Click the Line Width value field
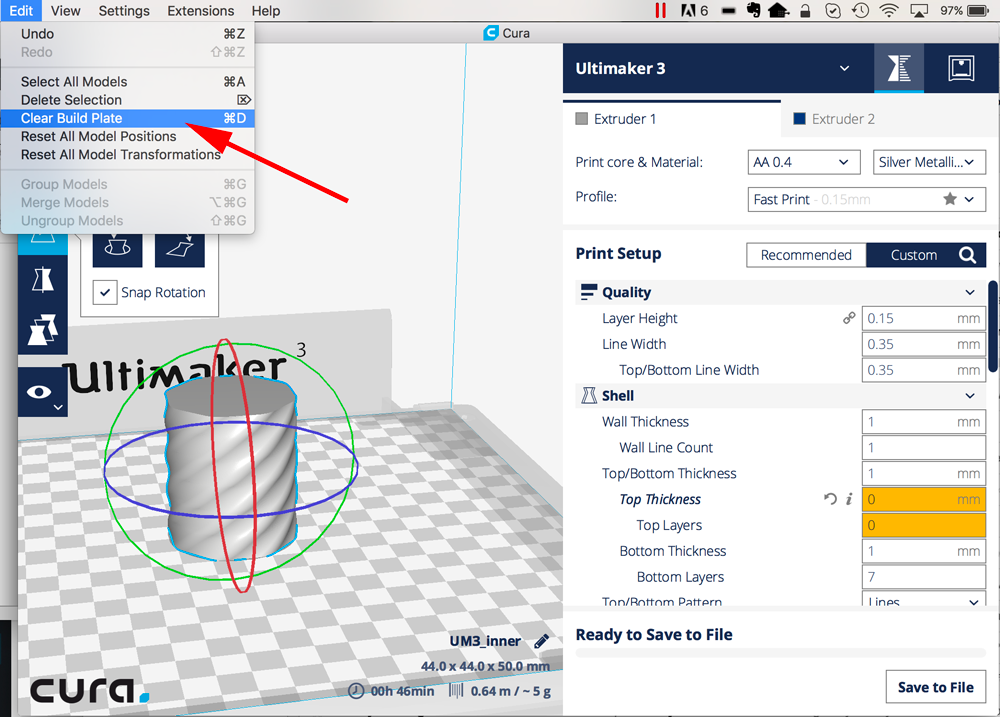Viewport: 1000px width, 717px height. point(923,344)
